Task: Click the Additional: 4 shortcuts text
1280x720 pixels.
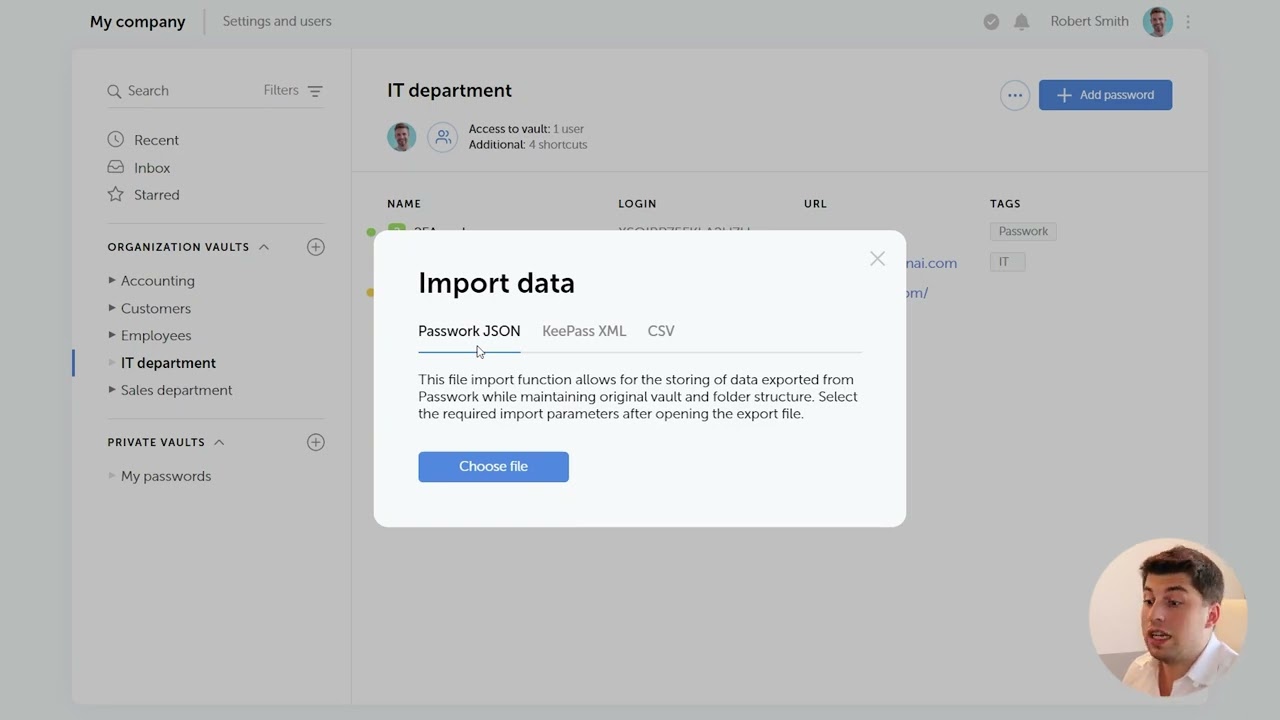Action: point(528,145)
